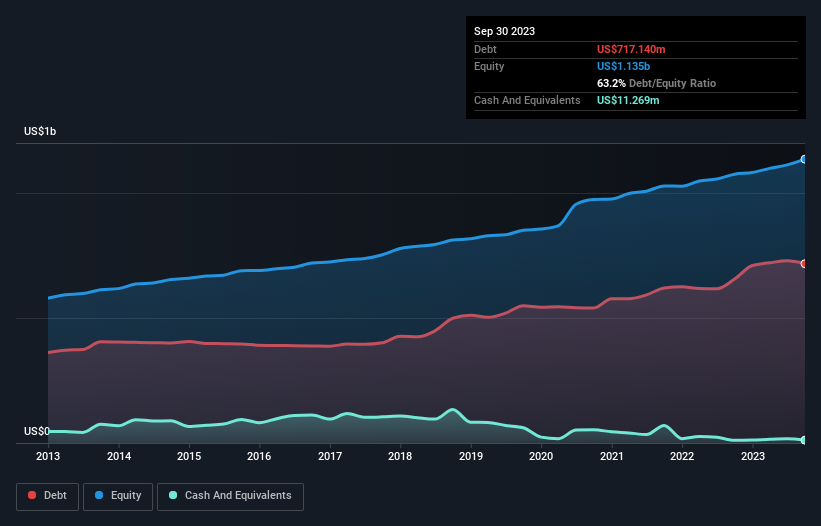Click the 2013 x-axis label
This screenshot has width=821, height=526.
(x=48, y=456)
